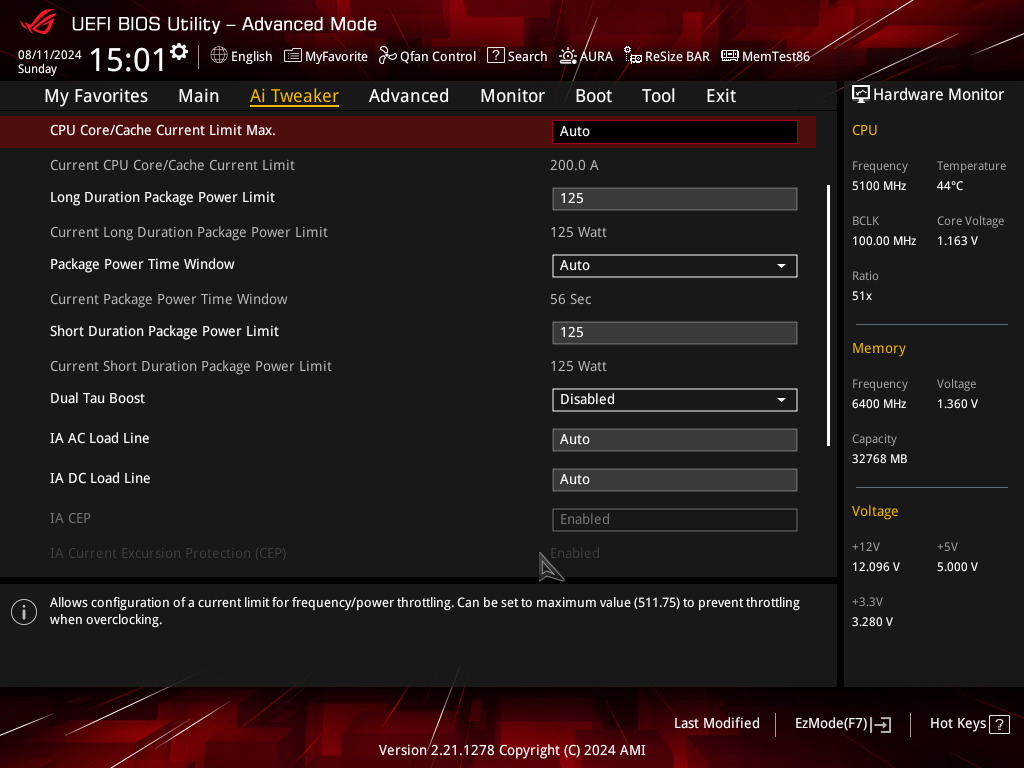Open AURA lighting icon
1024x768 pixels.
(x=568, y=56)
